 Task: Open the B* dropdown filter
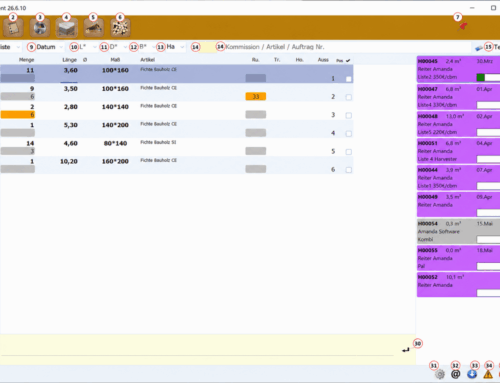click(x=147, y=47)
